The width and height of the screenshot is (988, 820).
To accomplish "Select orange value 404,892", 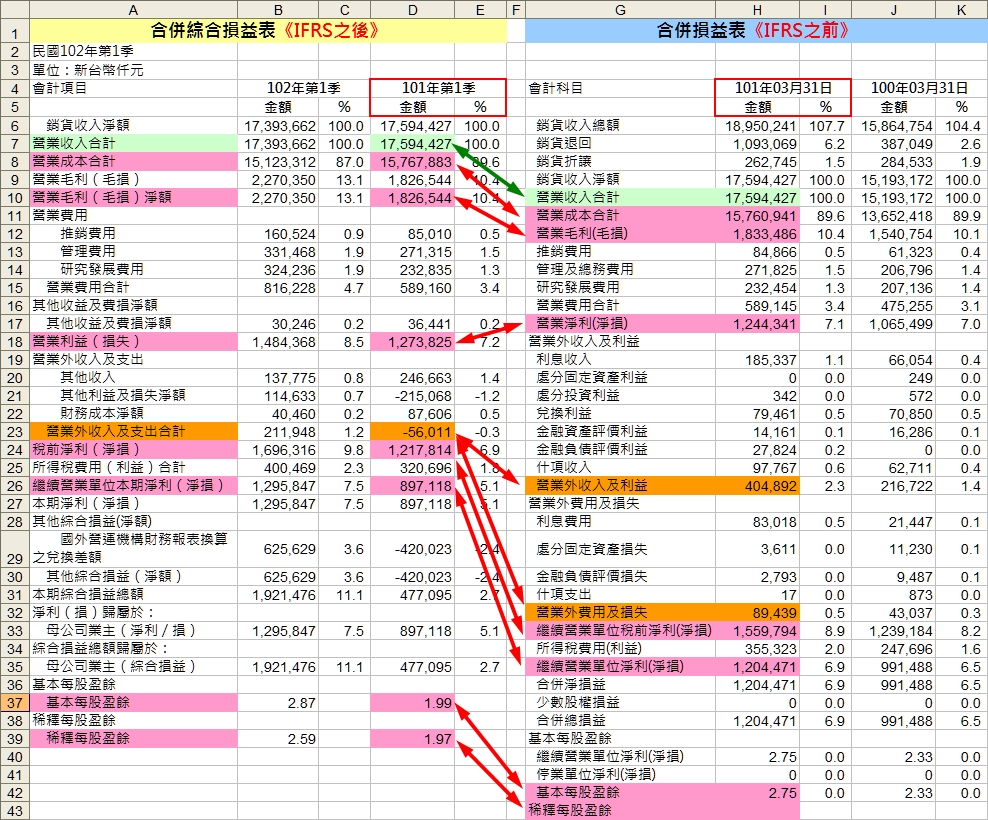I will coord(757,486).
